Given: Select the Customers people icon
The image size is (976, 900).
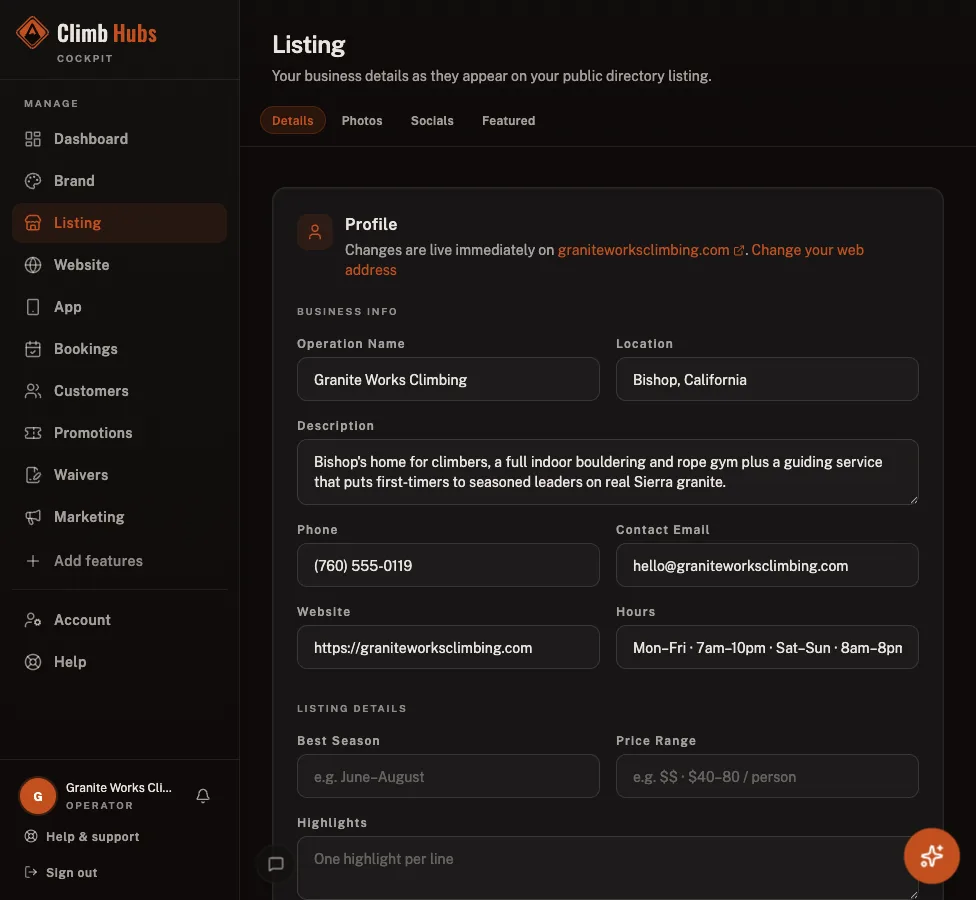Looking at the screenshot, I should [x=33, y=391].
